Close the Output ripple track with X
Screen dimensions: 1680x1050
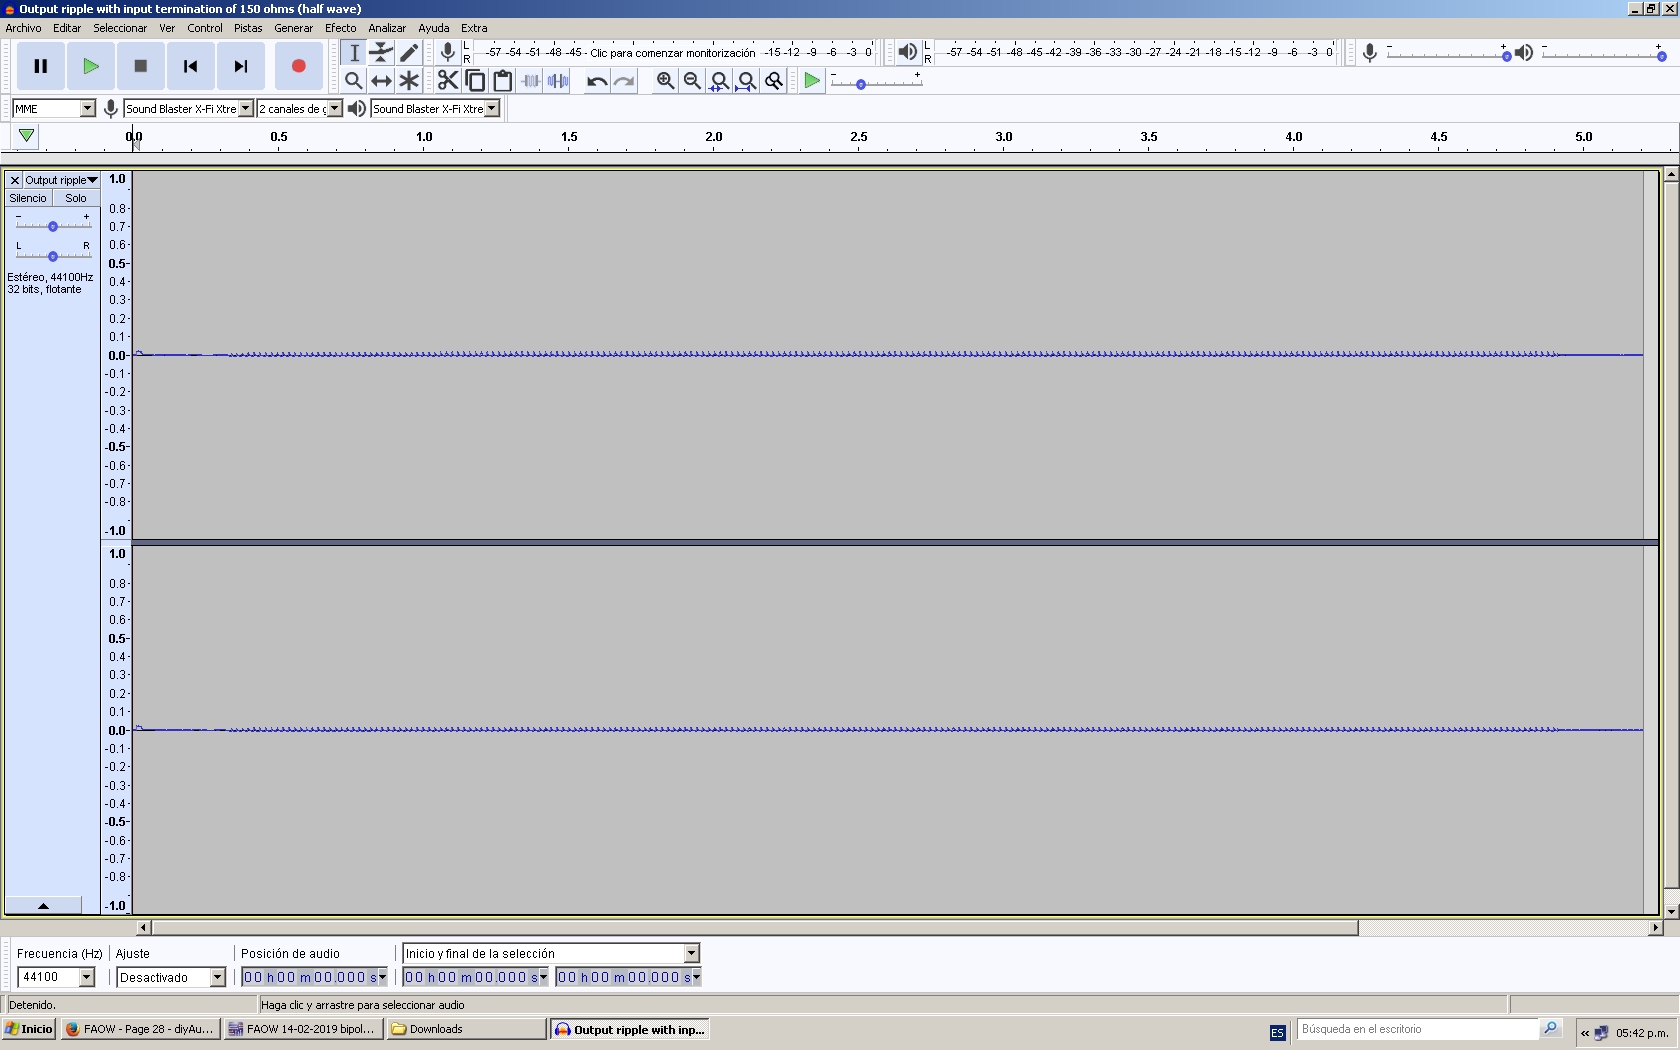14,180
